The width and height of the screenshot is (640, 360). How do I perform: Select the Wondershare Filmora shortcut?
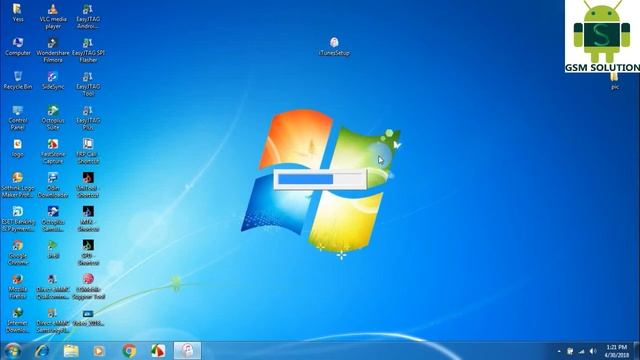coord(53,50)
